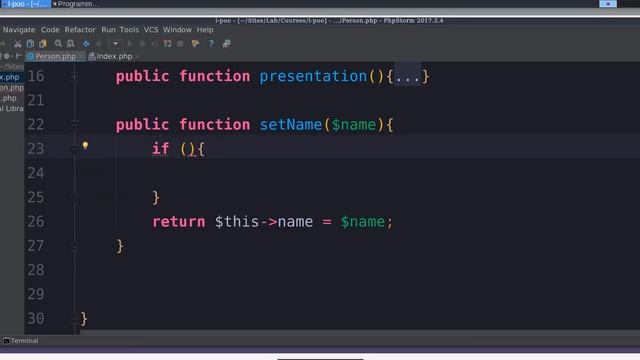Click 'function' keyword on line 16
Image resolution: width=640 pixels, height=360 pixels.
pyautogui.click(x=215, y=76)
